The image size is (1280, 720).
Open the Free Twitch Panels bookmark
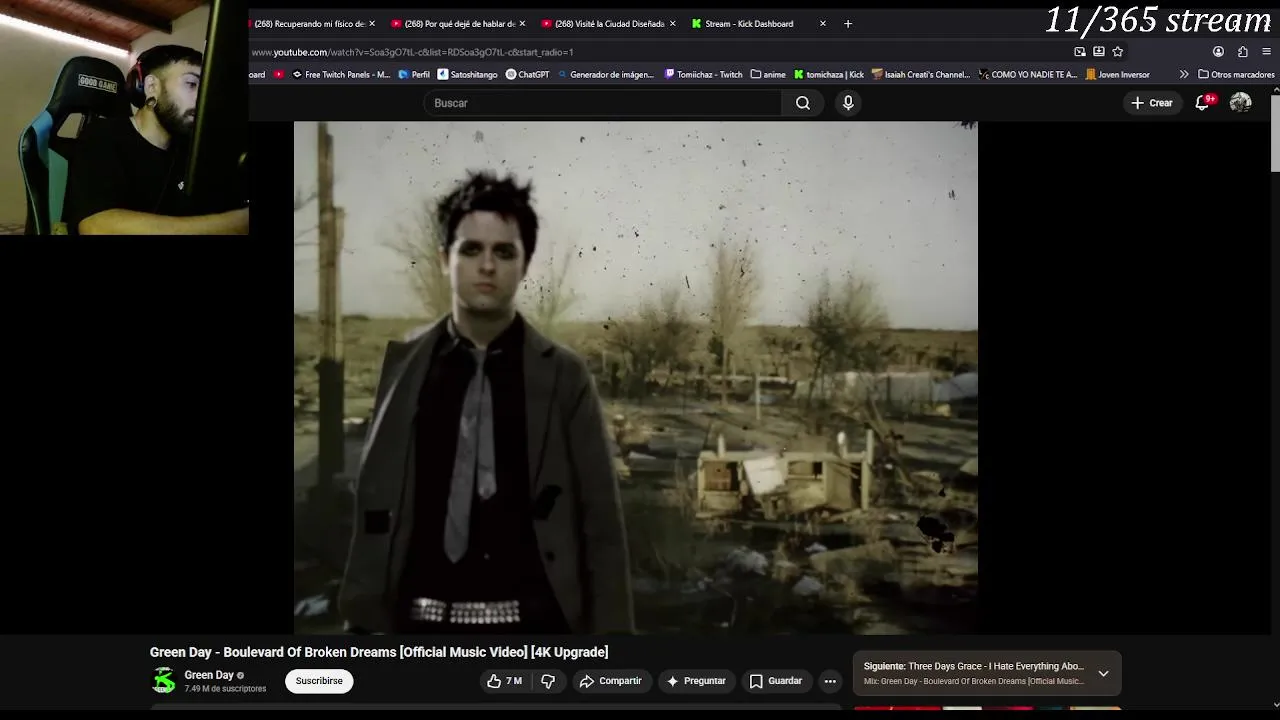[341, 74]
